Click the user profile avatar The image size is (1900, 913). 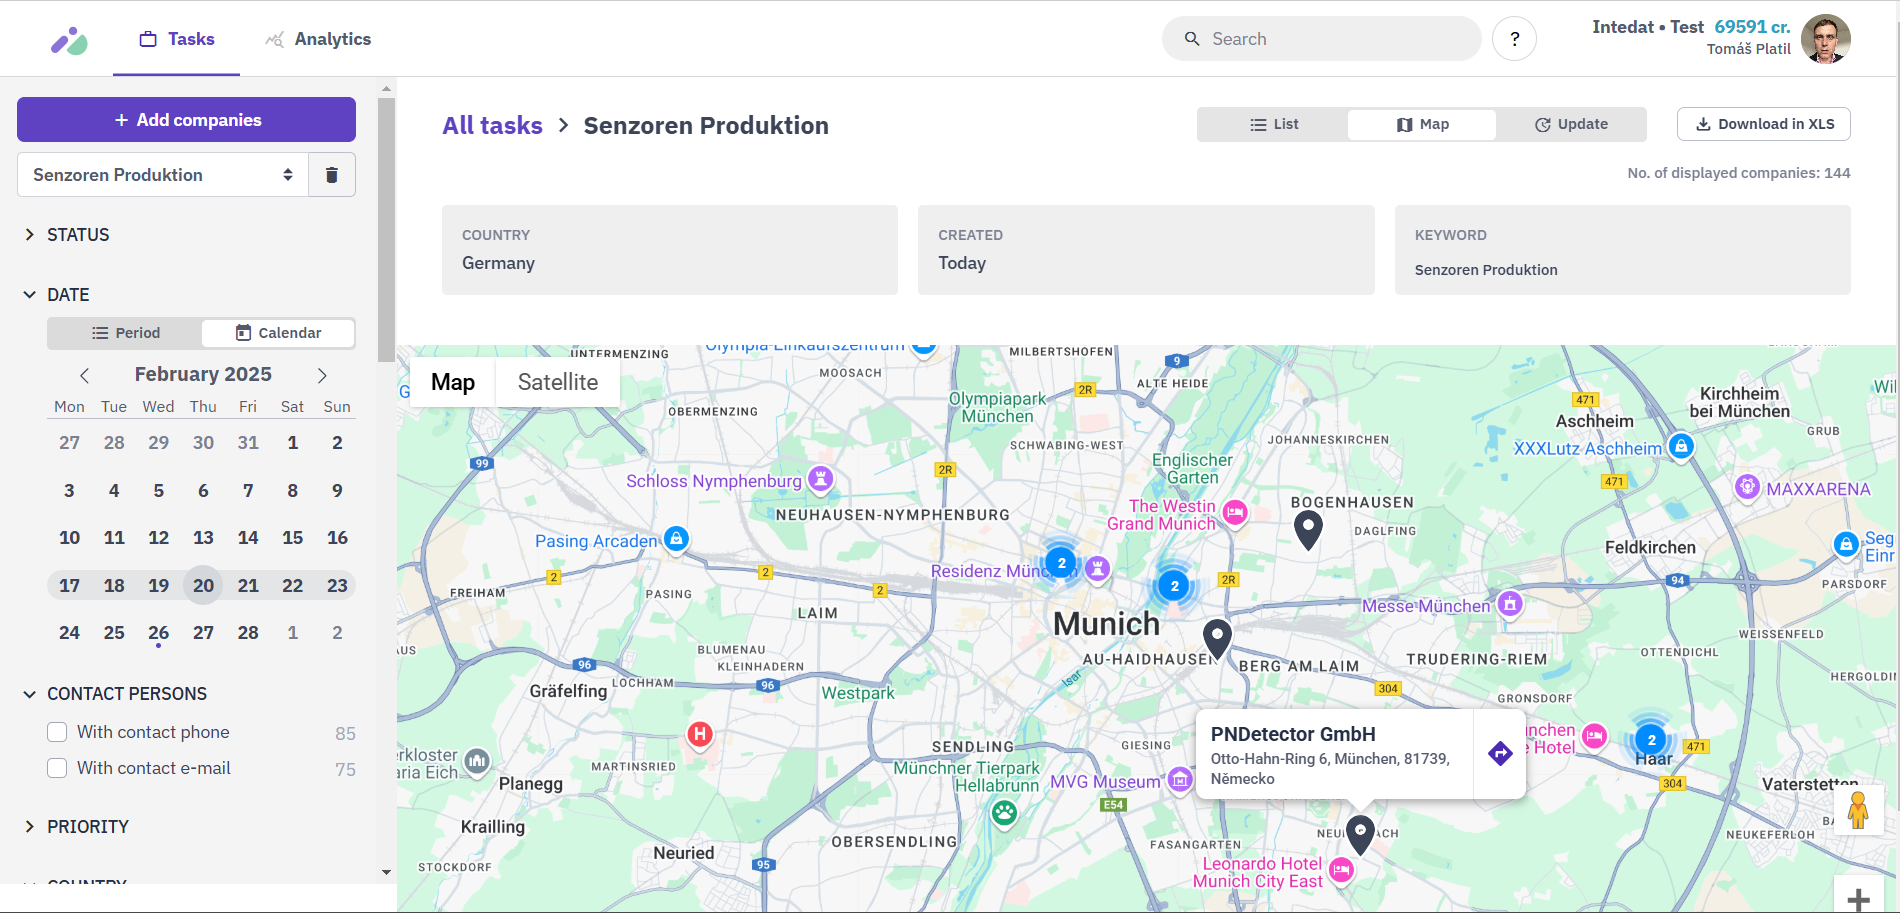point(1825,39)
